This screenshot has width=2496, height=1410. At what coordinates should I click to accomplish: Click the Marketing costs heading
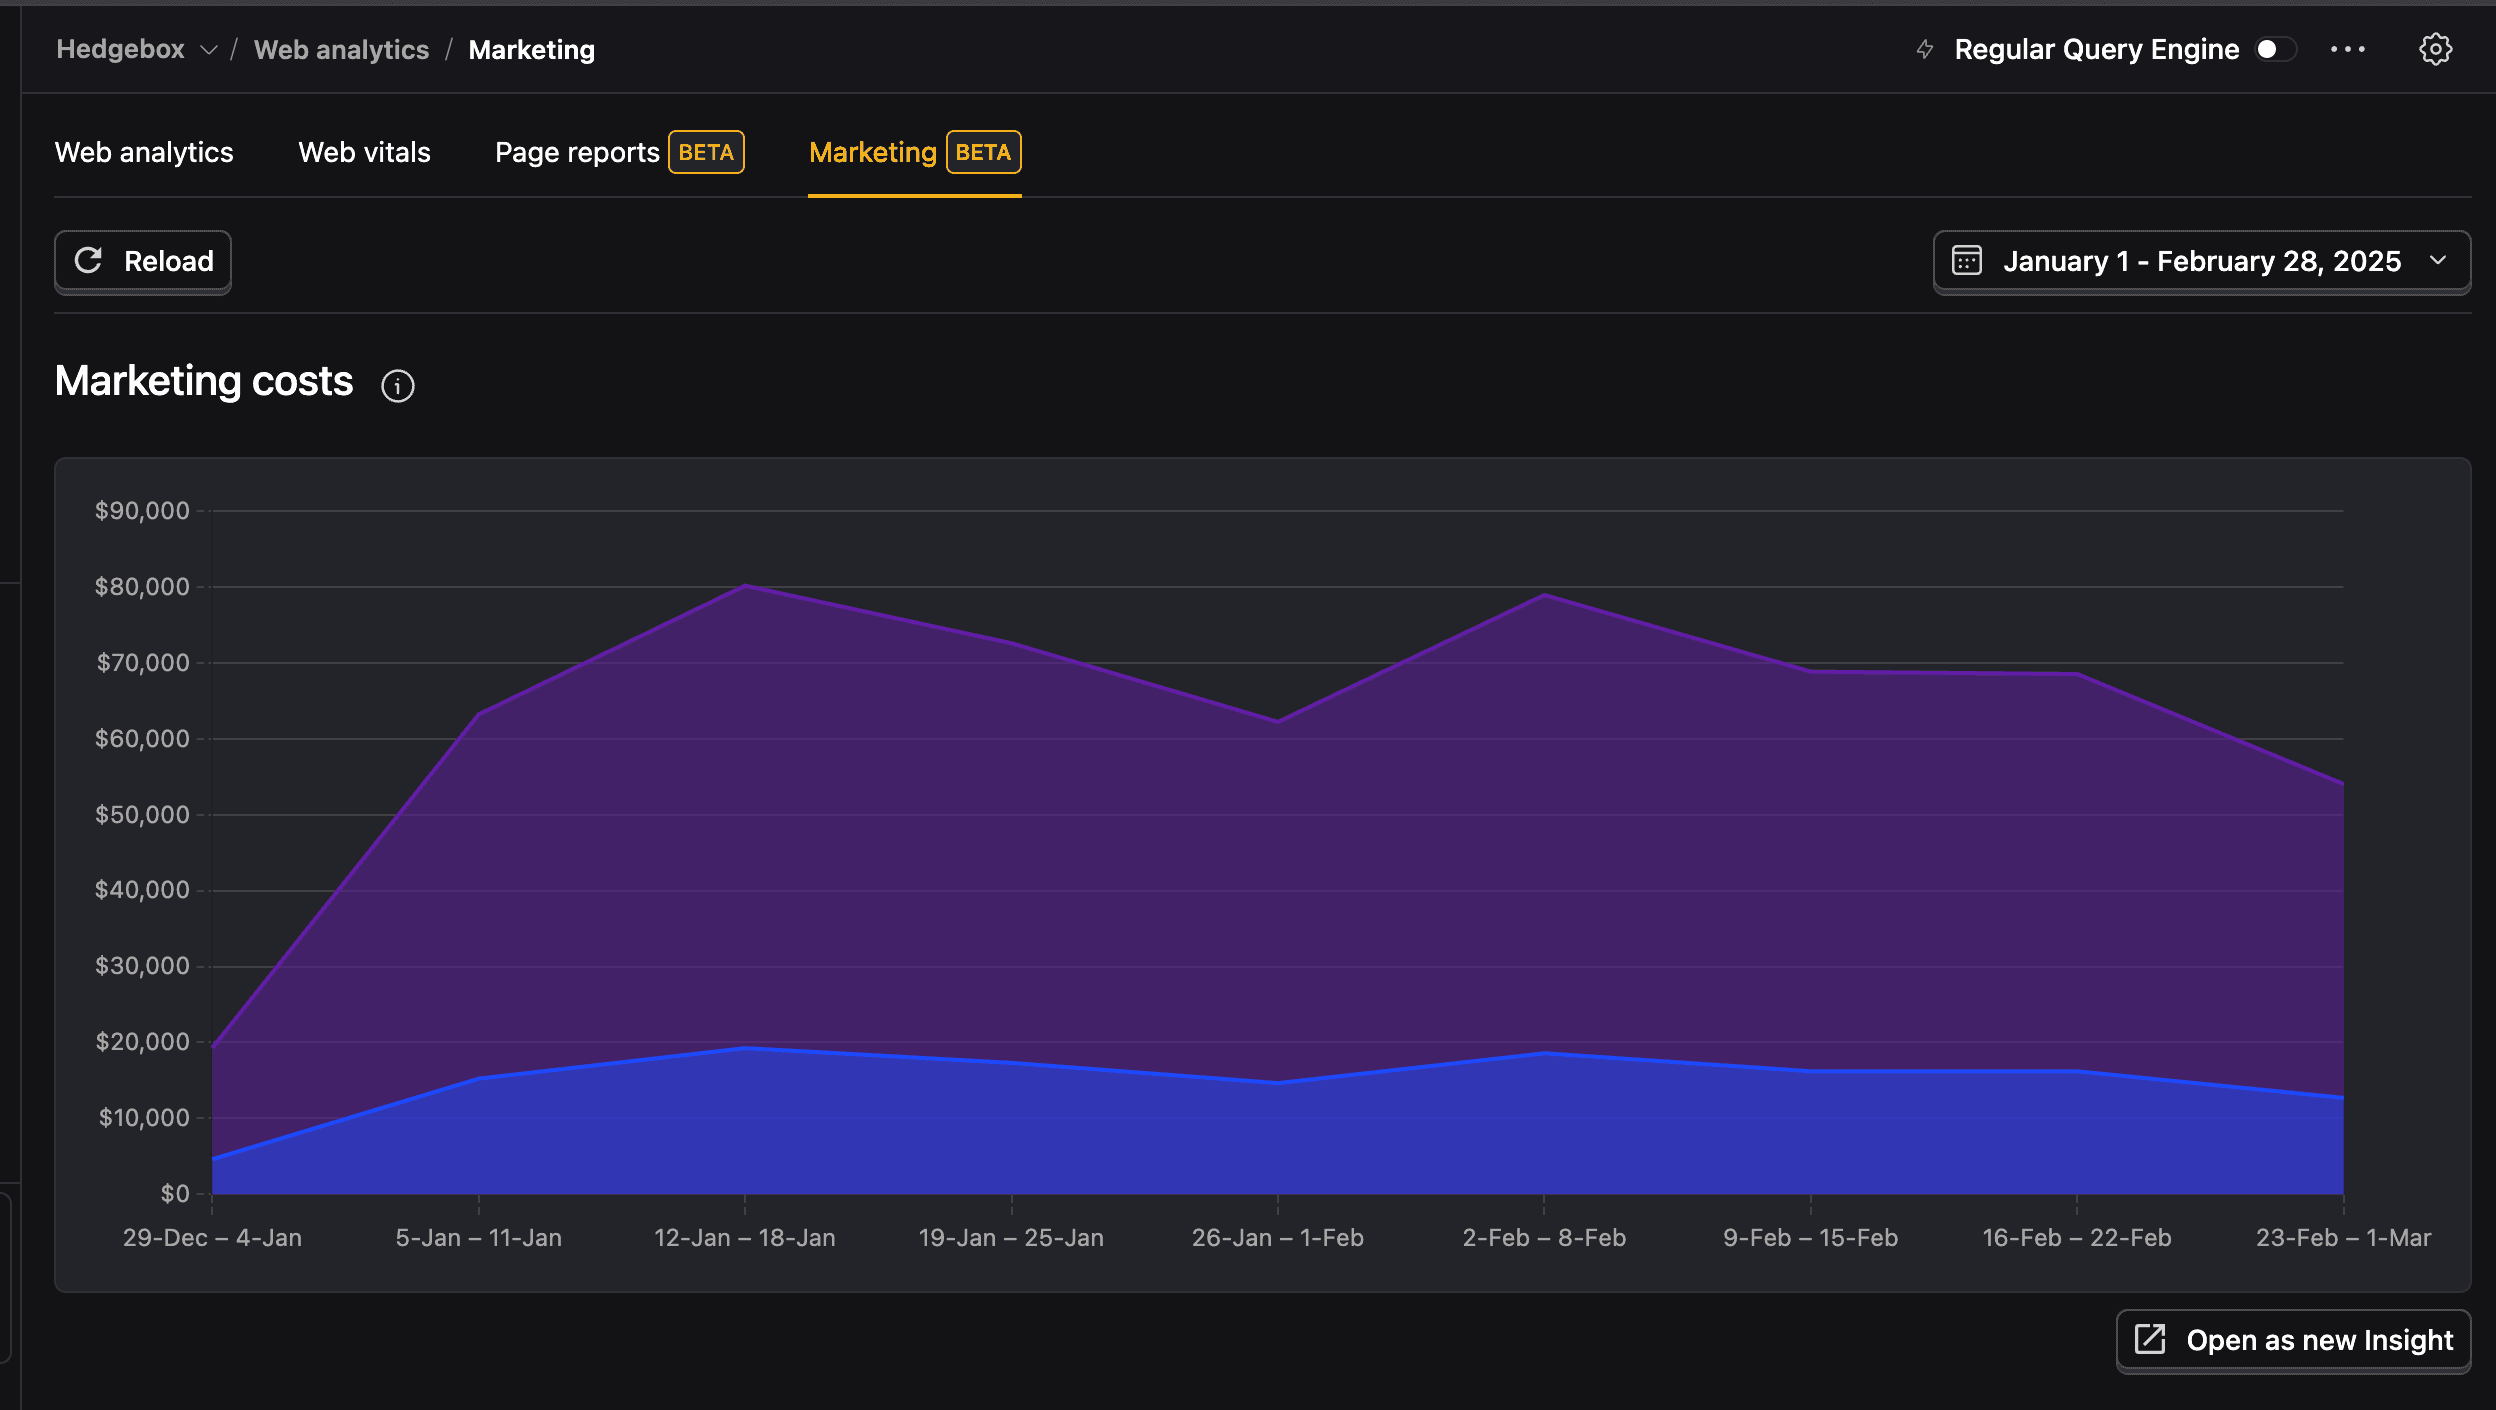point(204,381)
